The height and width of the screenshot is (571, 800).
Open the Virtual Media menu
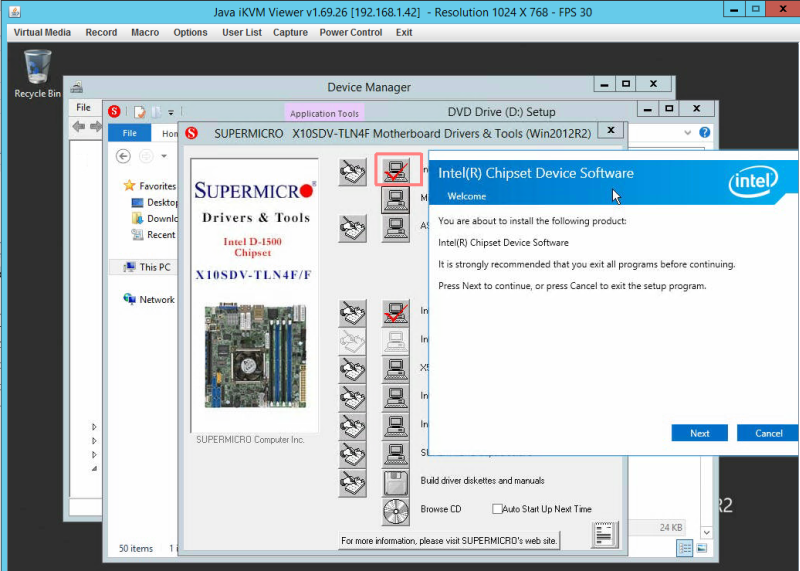(42, 32)
